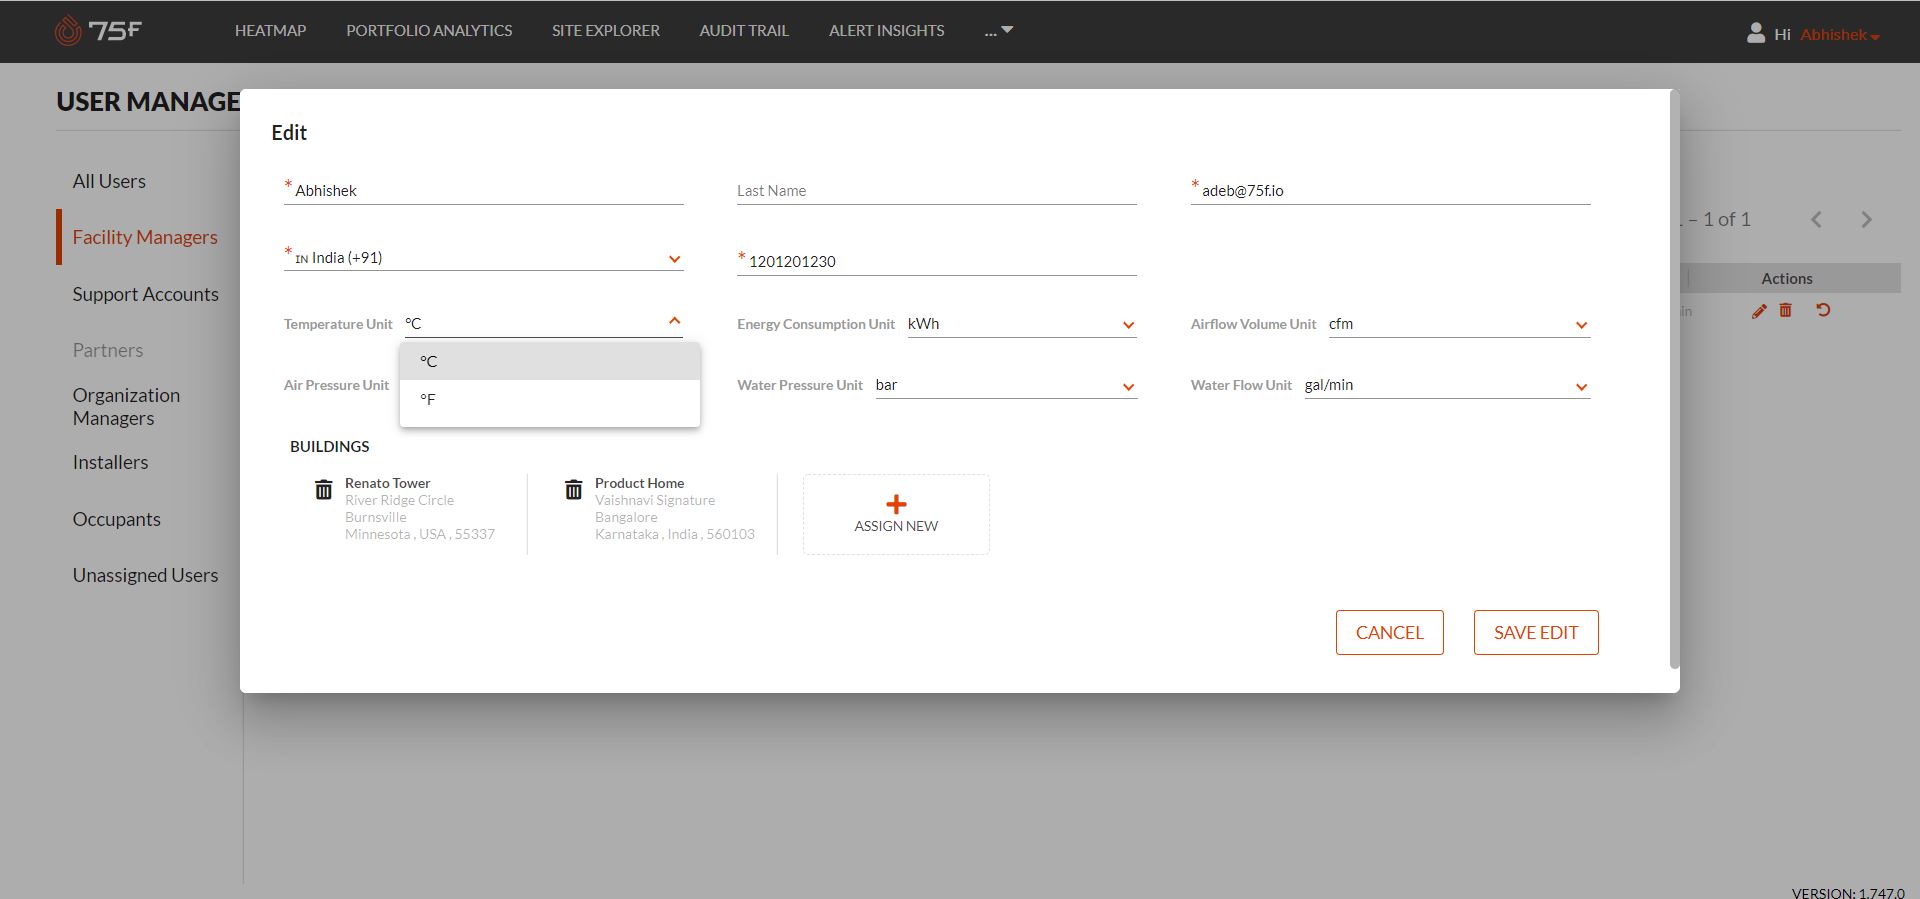Viewport: 1920px width, 899px height.
Task: Open Airflow Volume Unit cfm dropdown
Action: coord(1459,324)
